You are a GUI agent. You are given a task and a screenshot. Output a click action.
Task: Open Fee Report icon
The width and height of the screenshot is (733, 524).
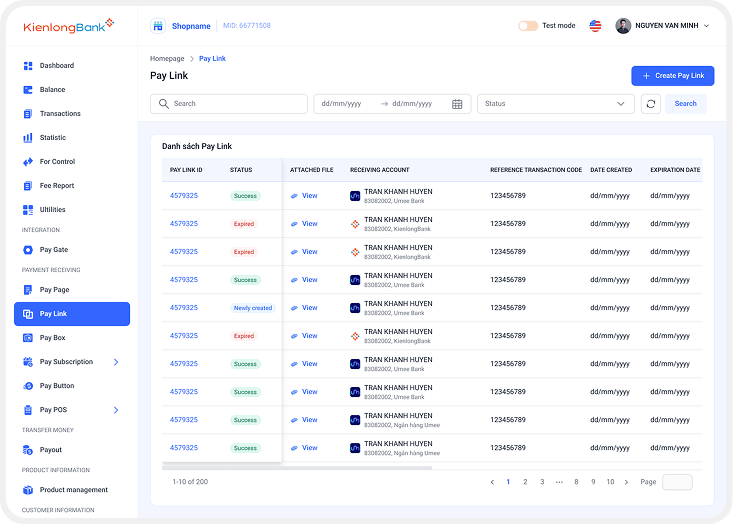(28, 186)
